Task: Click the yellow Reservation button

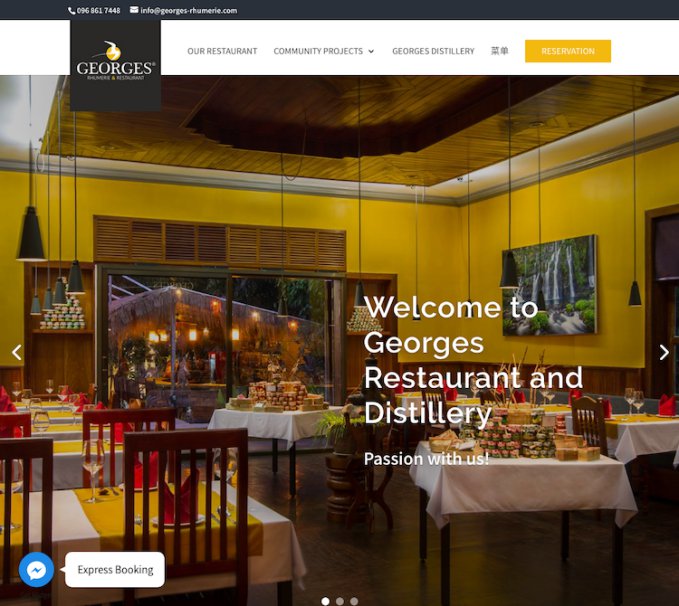Action: pos(568,51)
